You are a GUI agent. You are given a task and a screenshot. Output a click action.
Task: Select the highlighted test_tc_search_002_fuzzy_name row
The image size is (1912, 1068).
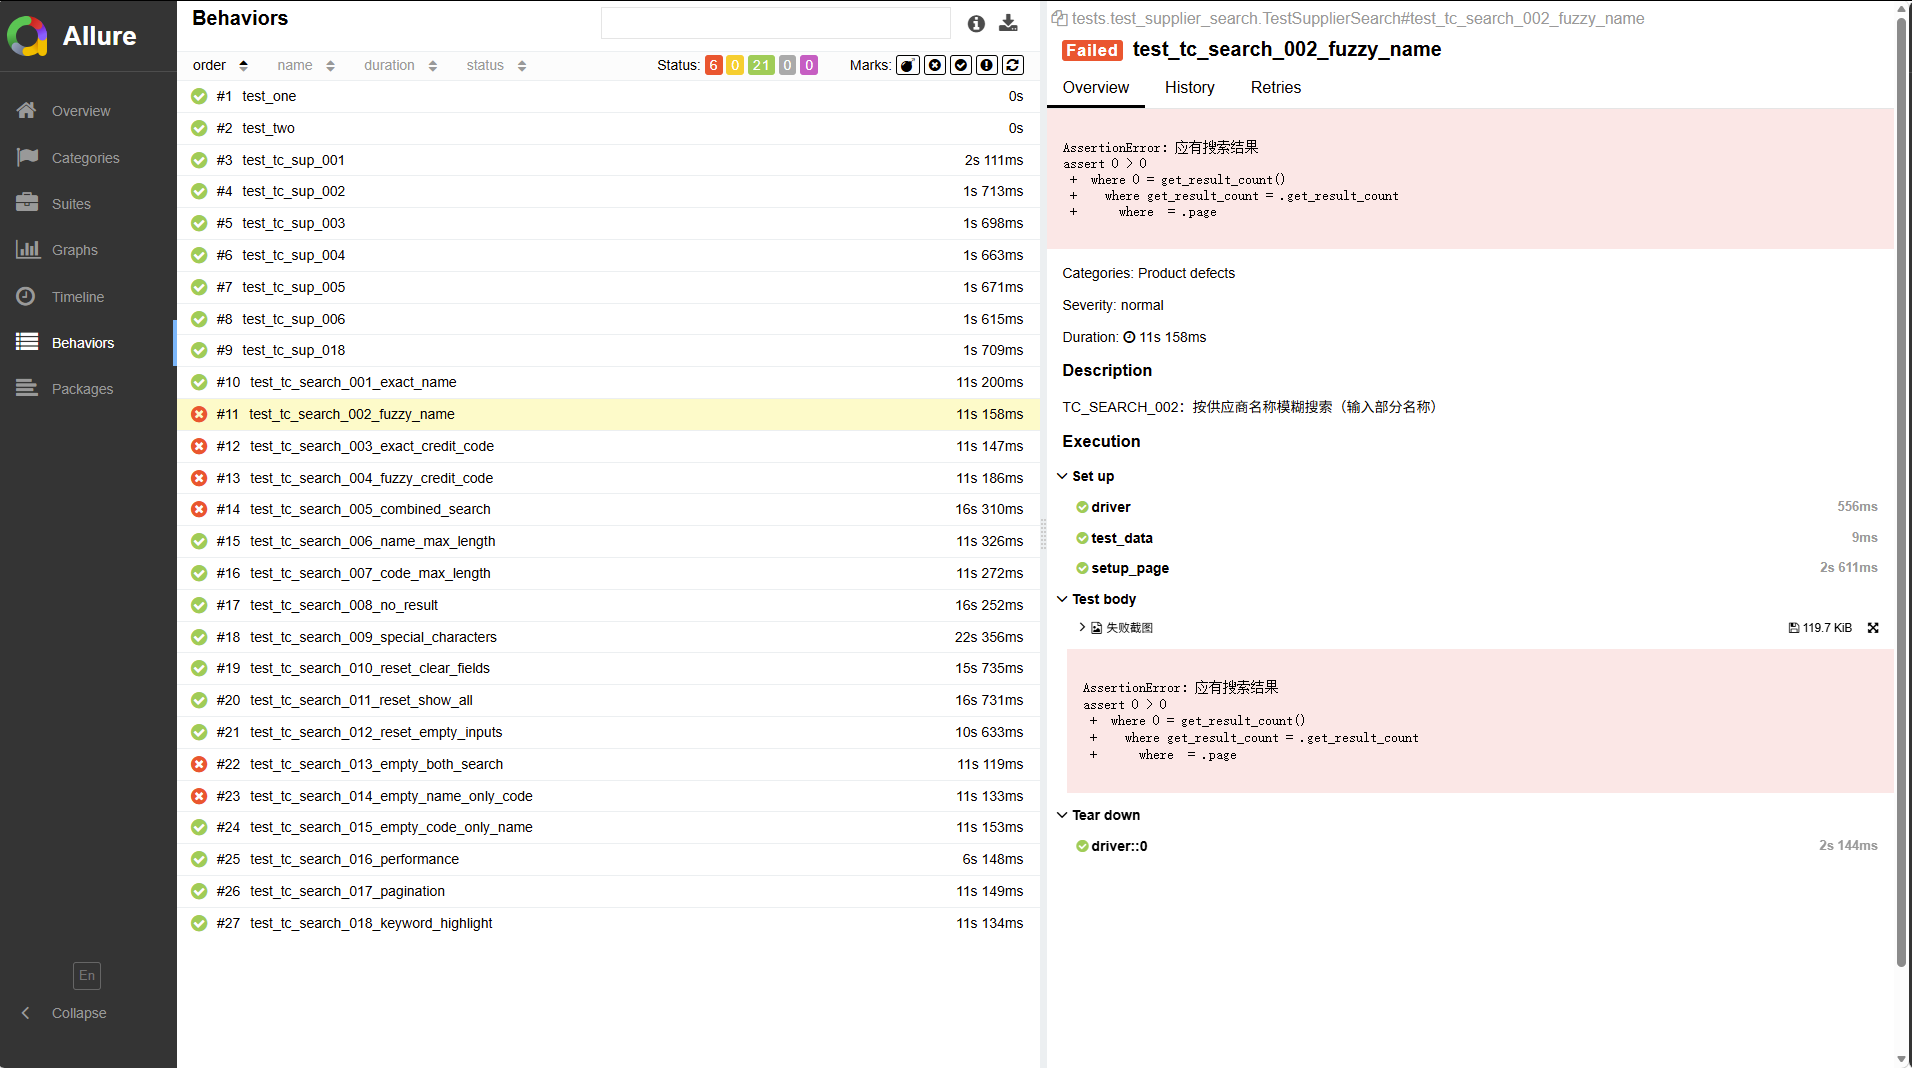pos(609,414)
